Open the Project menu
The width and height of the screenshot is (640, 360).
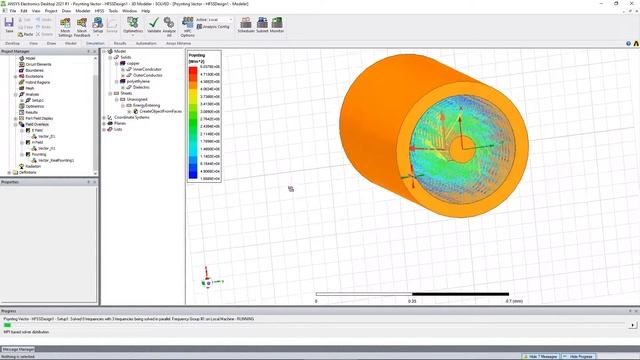coord(51,11)
